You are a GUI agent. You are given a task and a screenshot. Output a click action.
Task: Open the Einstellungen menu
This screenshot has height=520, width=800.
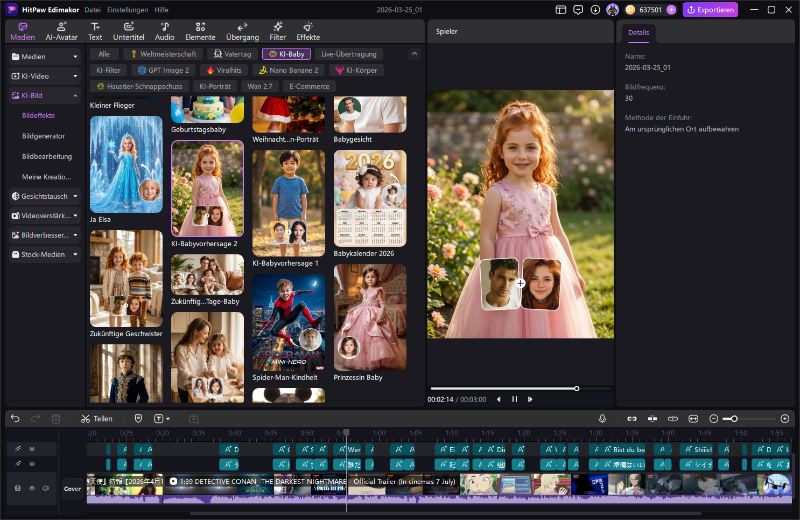128,10
